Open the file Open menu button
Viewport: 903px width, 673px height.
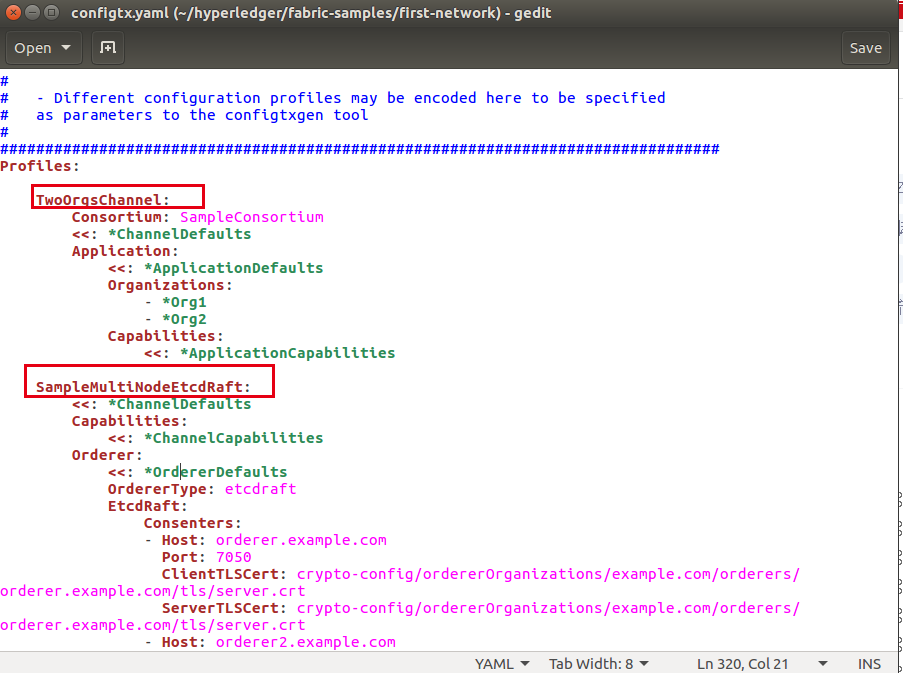point(44,48)
